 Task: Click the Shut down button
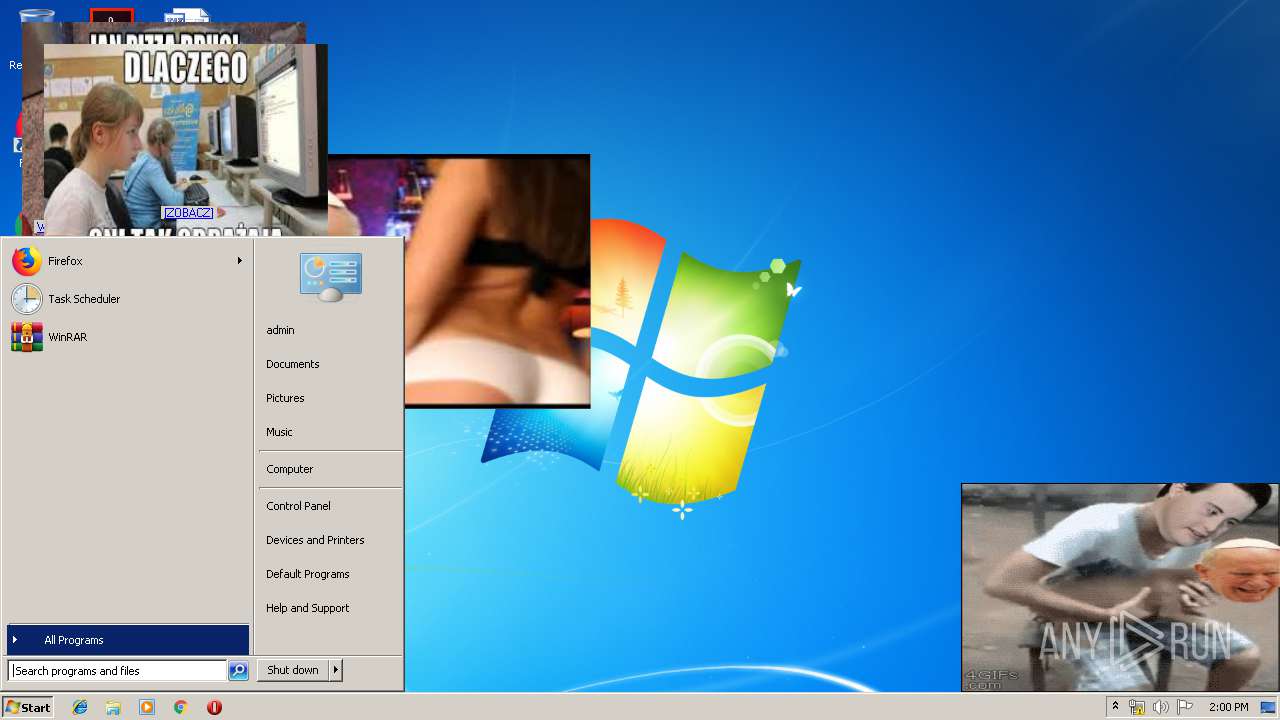293,670
